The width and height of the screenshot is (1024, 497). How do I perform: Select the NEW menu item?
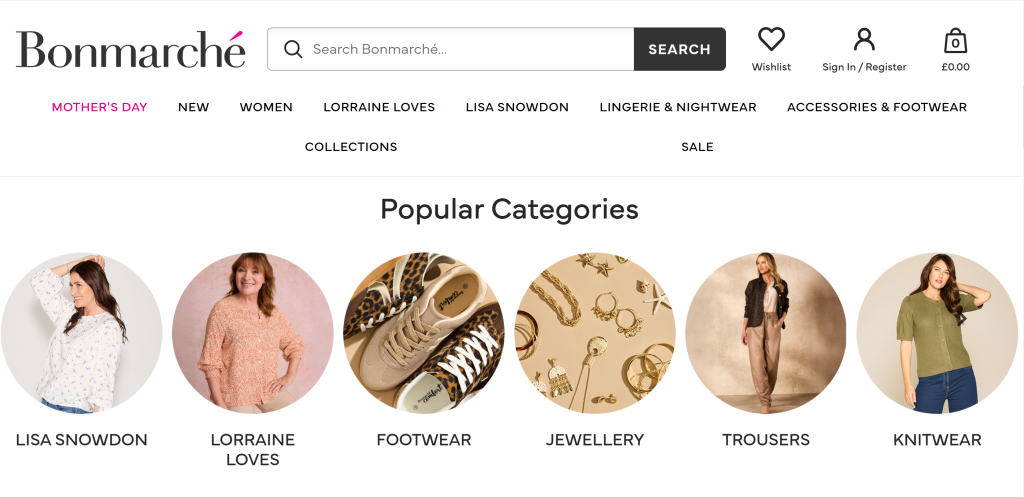[193, 107]
